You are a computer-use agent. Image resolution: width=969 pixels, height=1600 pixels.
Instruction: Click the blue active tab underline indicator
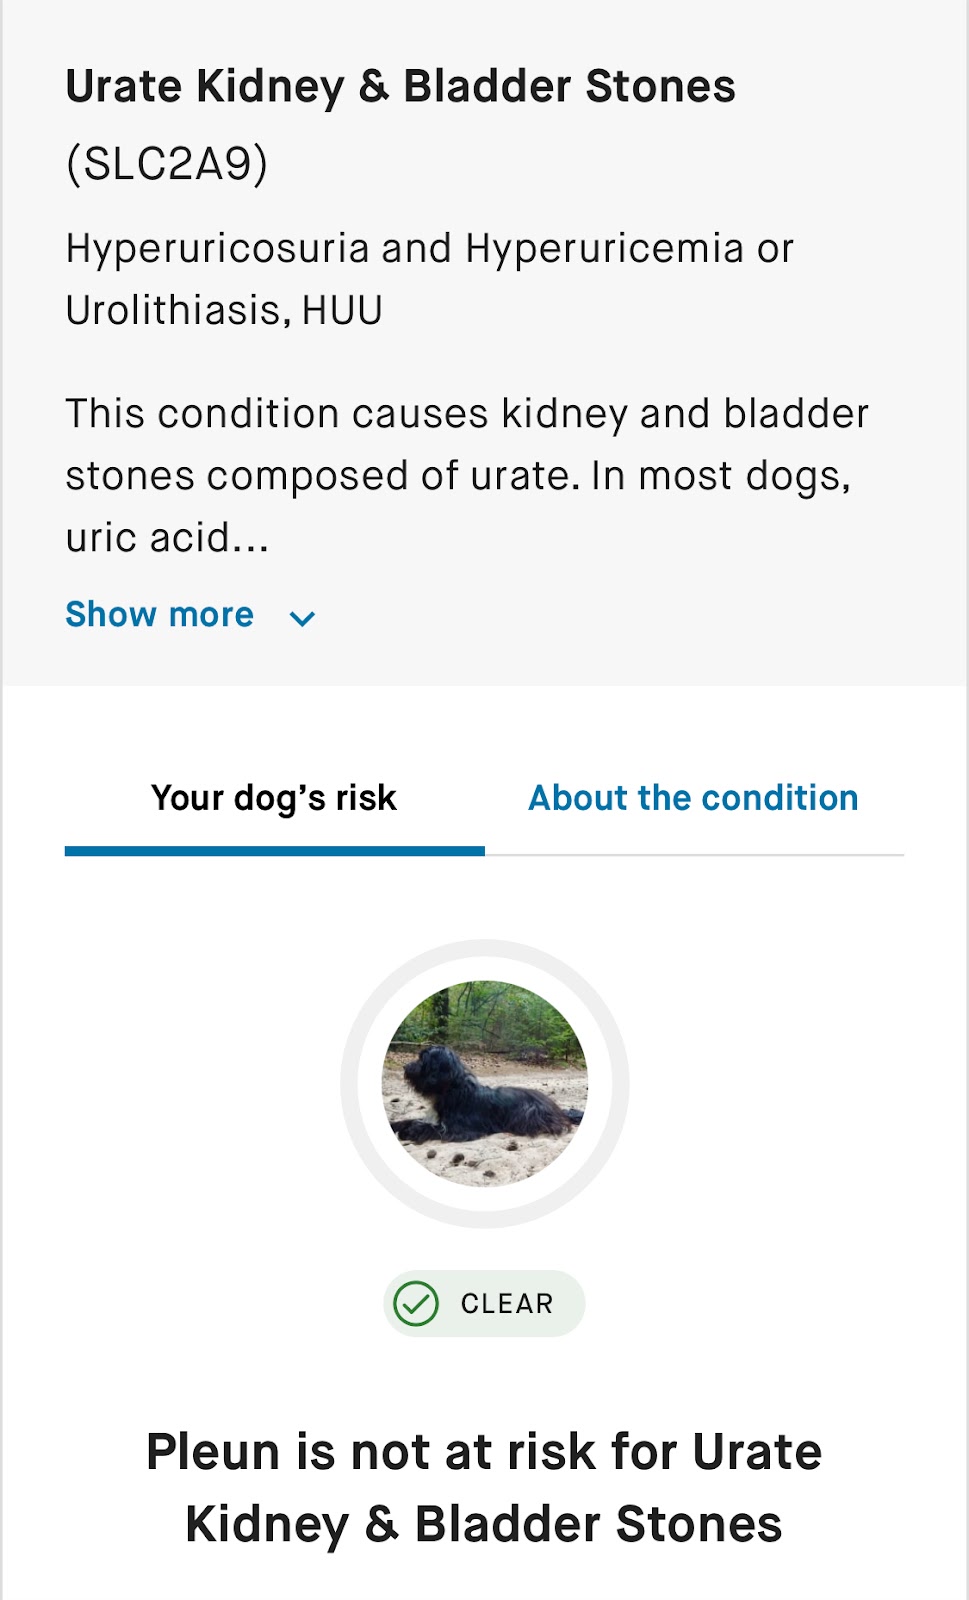click(274, 851)
